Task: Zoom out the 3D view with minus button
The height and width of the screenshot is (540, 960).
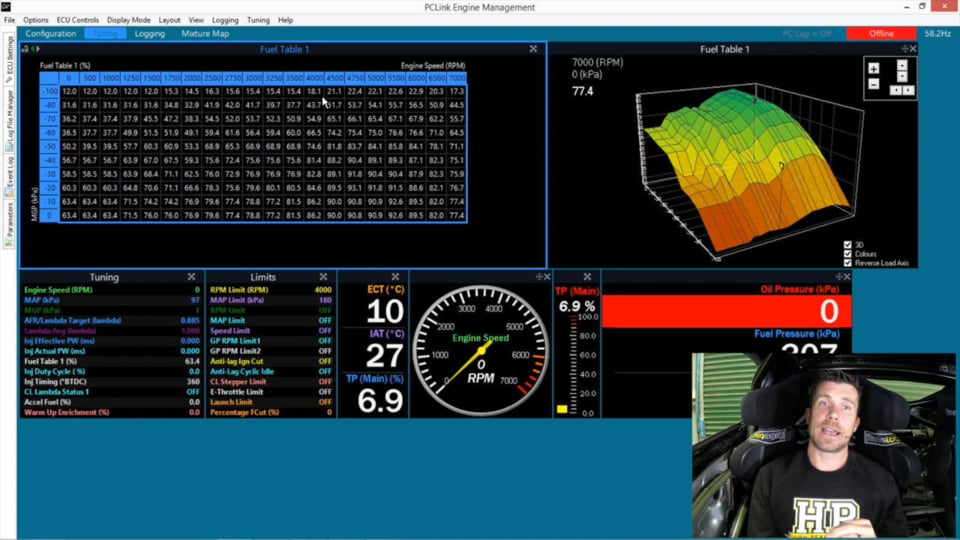Action: coord(874,84)
